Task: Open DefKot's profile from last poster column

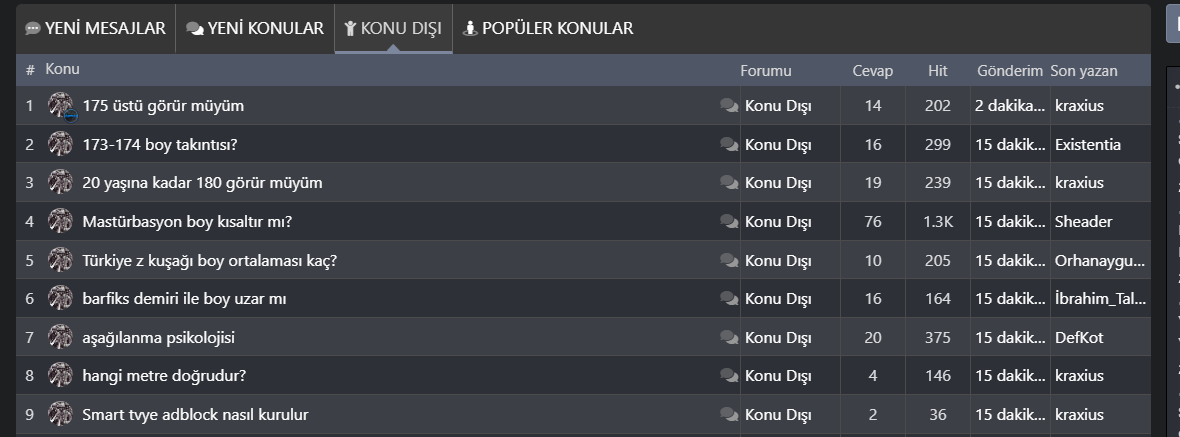Action: (1079, 338)
